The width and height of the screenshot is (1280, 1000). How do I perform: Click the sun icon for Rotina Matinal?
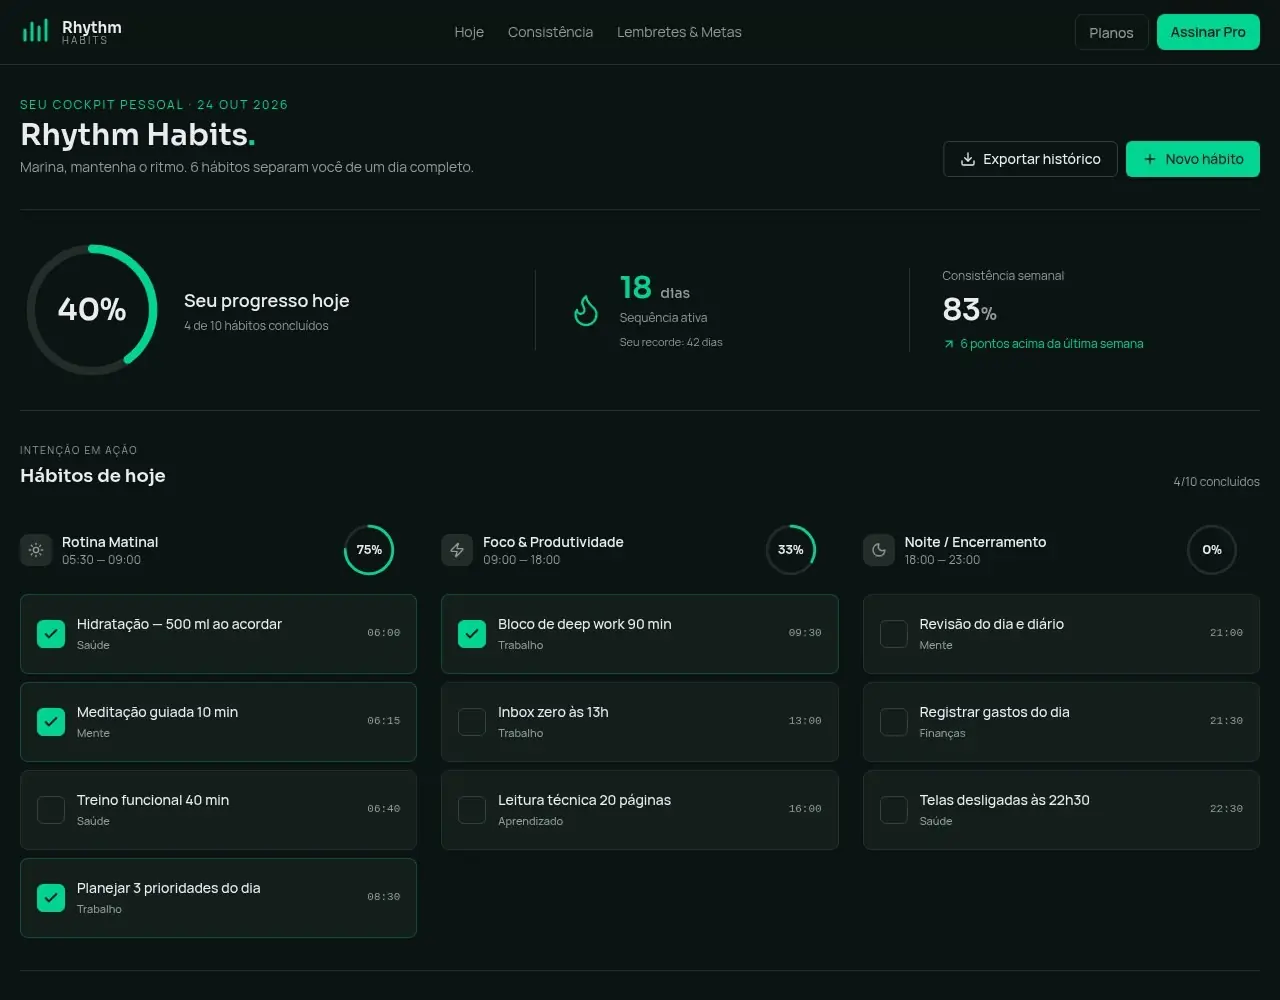coord(36,550)
